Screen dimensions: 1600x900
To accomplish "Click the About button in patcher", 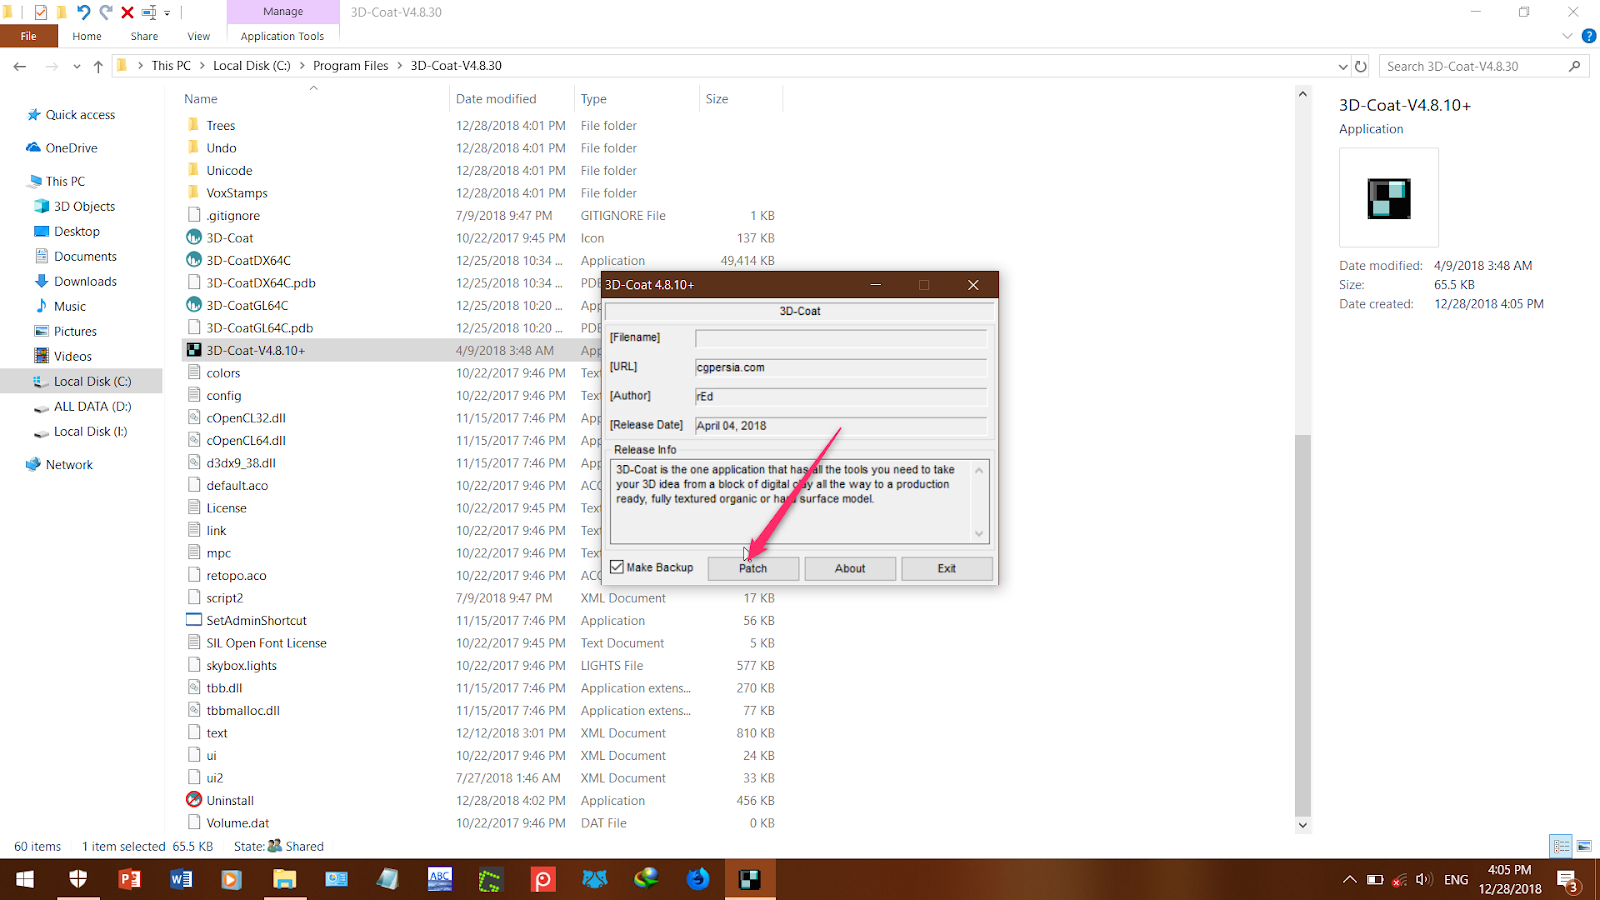I will point(850,568).
